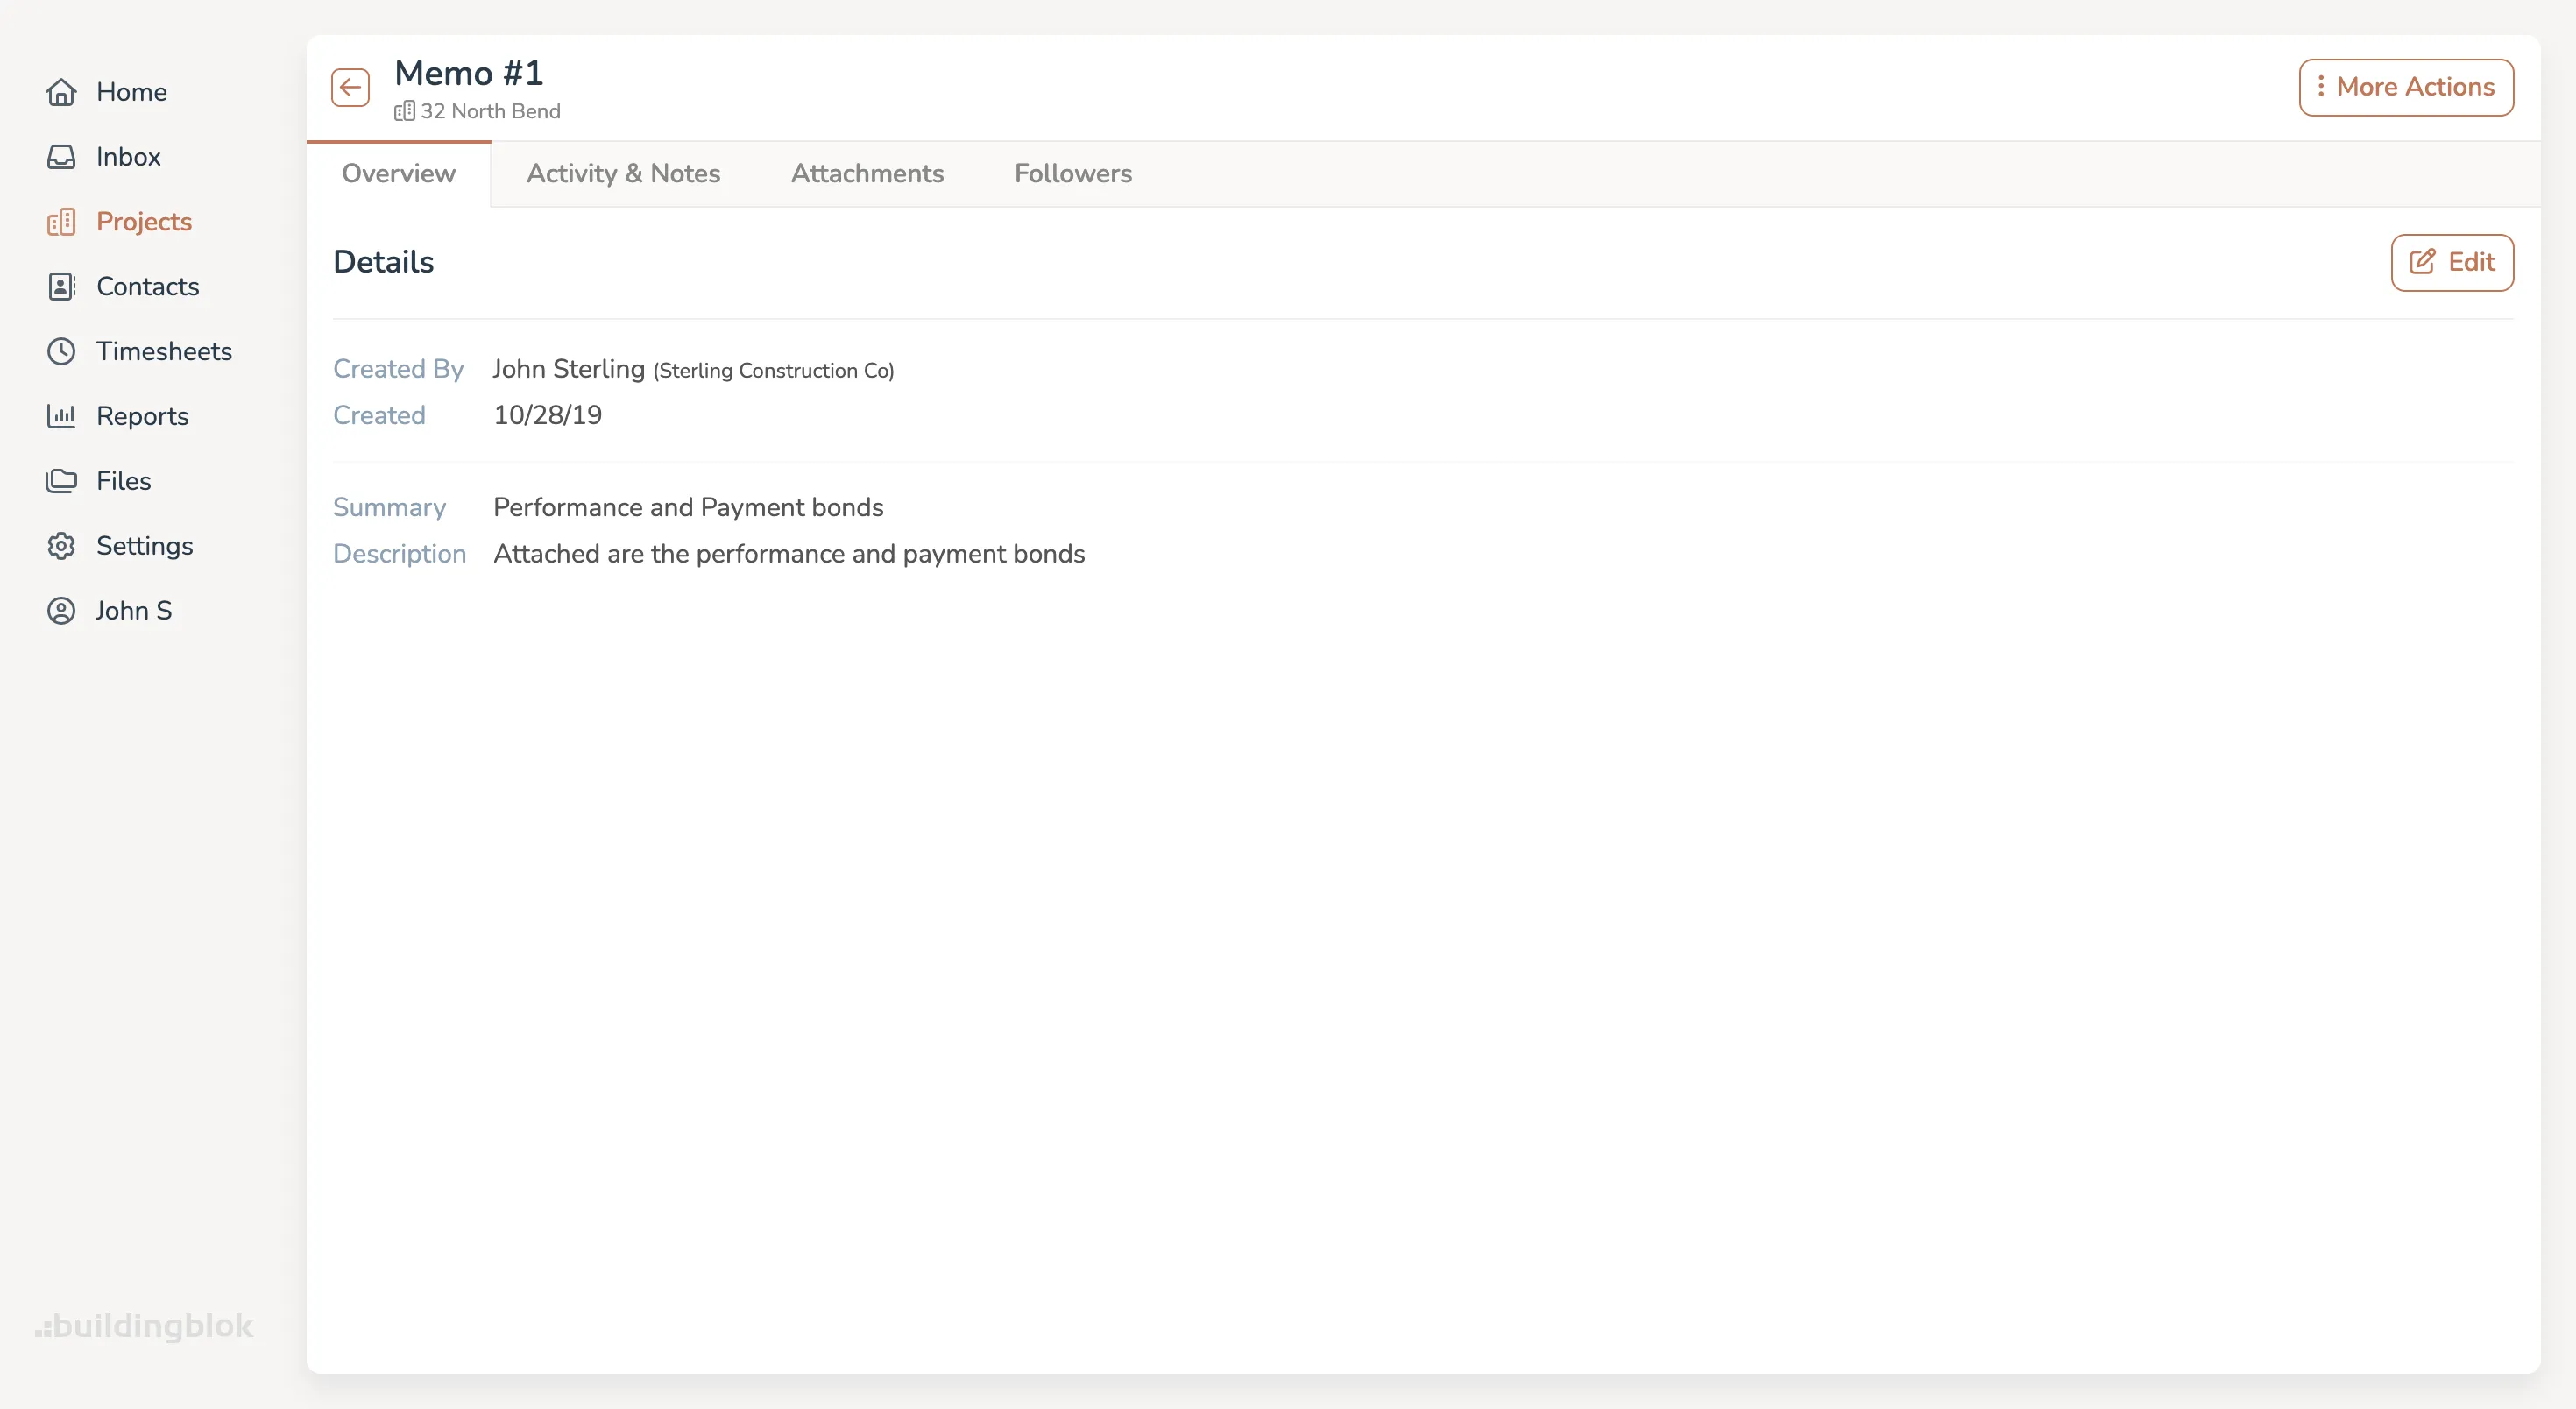Click the pencil icon in the Edit button

pyautogui.click(x=2421, y=262)
